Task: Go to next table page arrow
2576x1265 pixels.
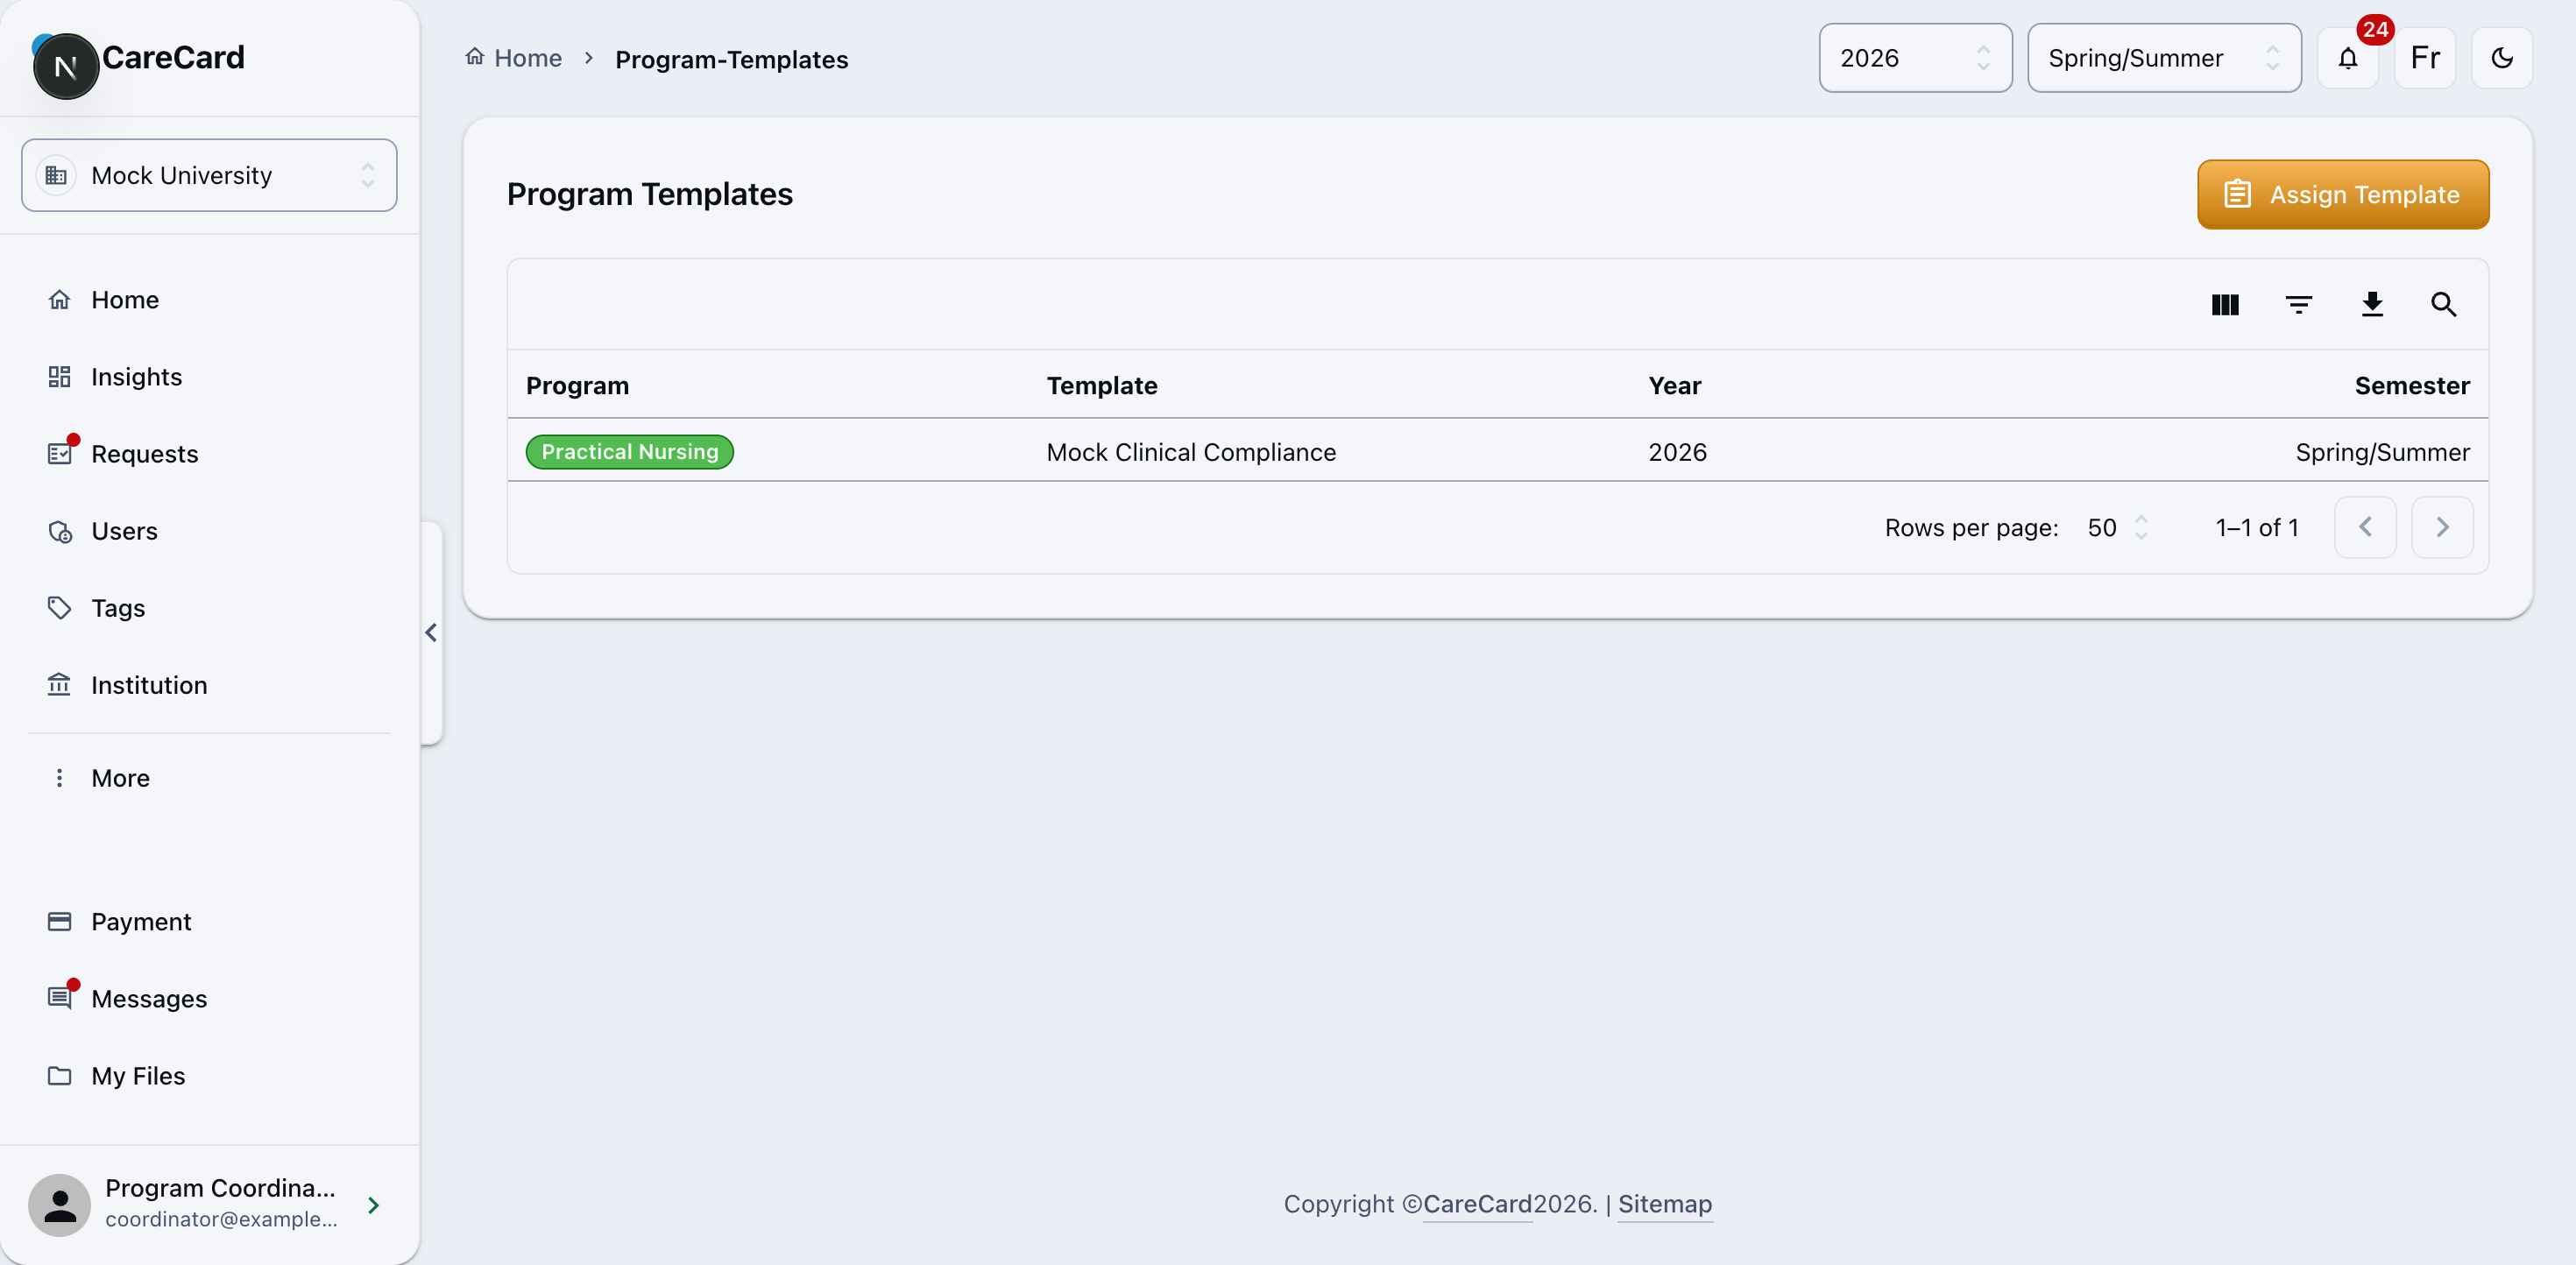Action: (2441, 527)
